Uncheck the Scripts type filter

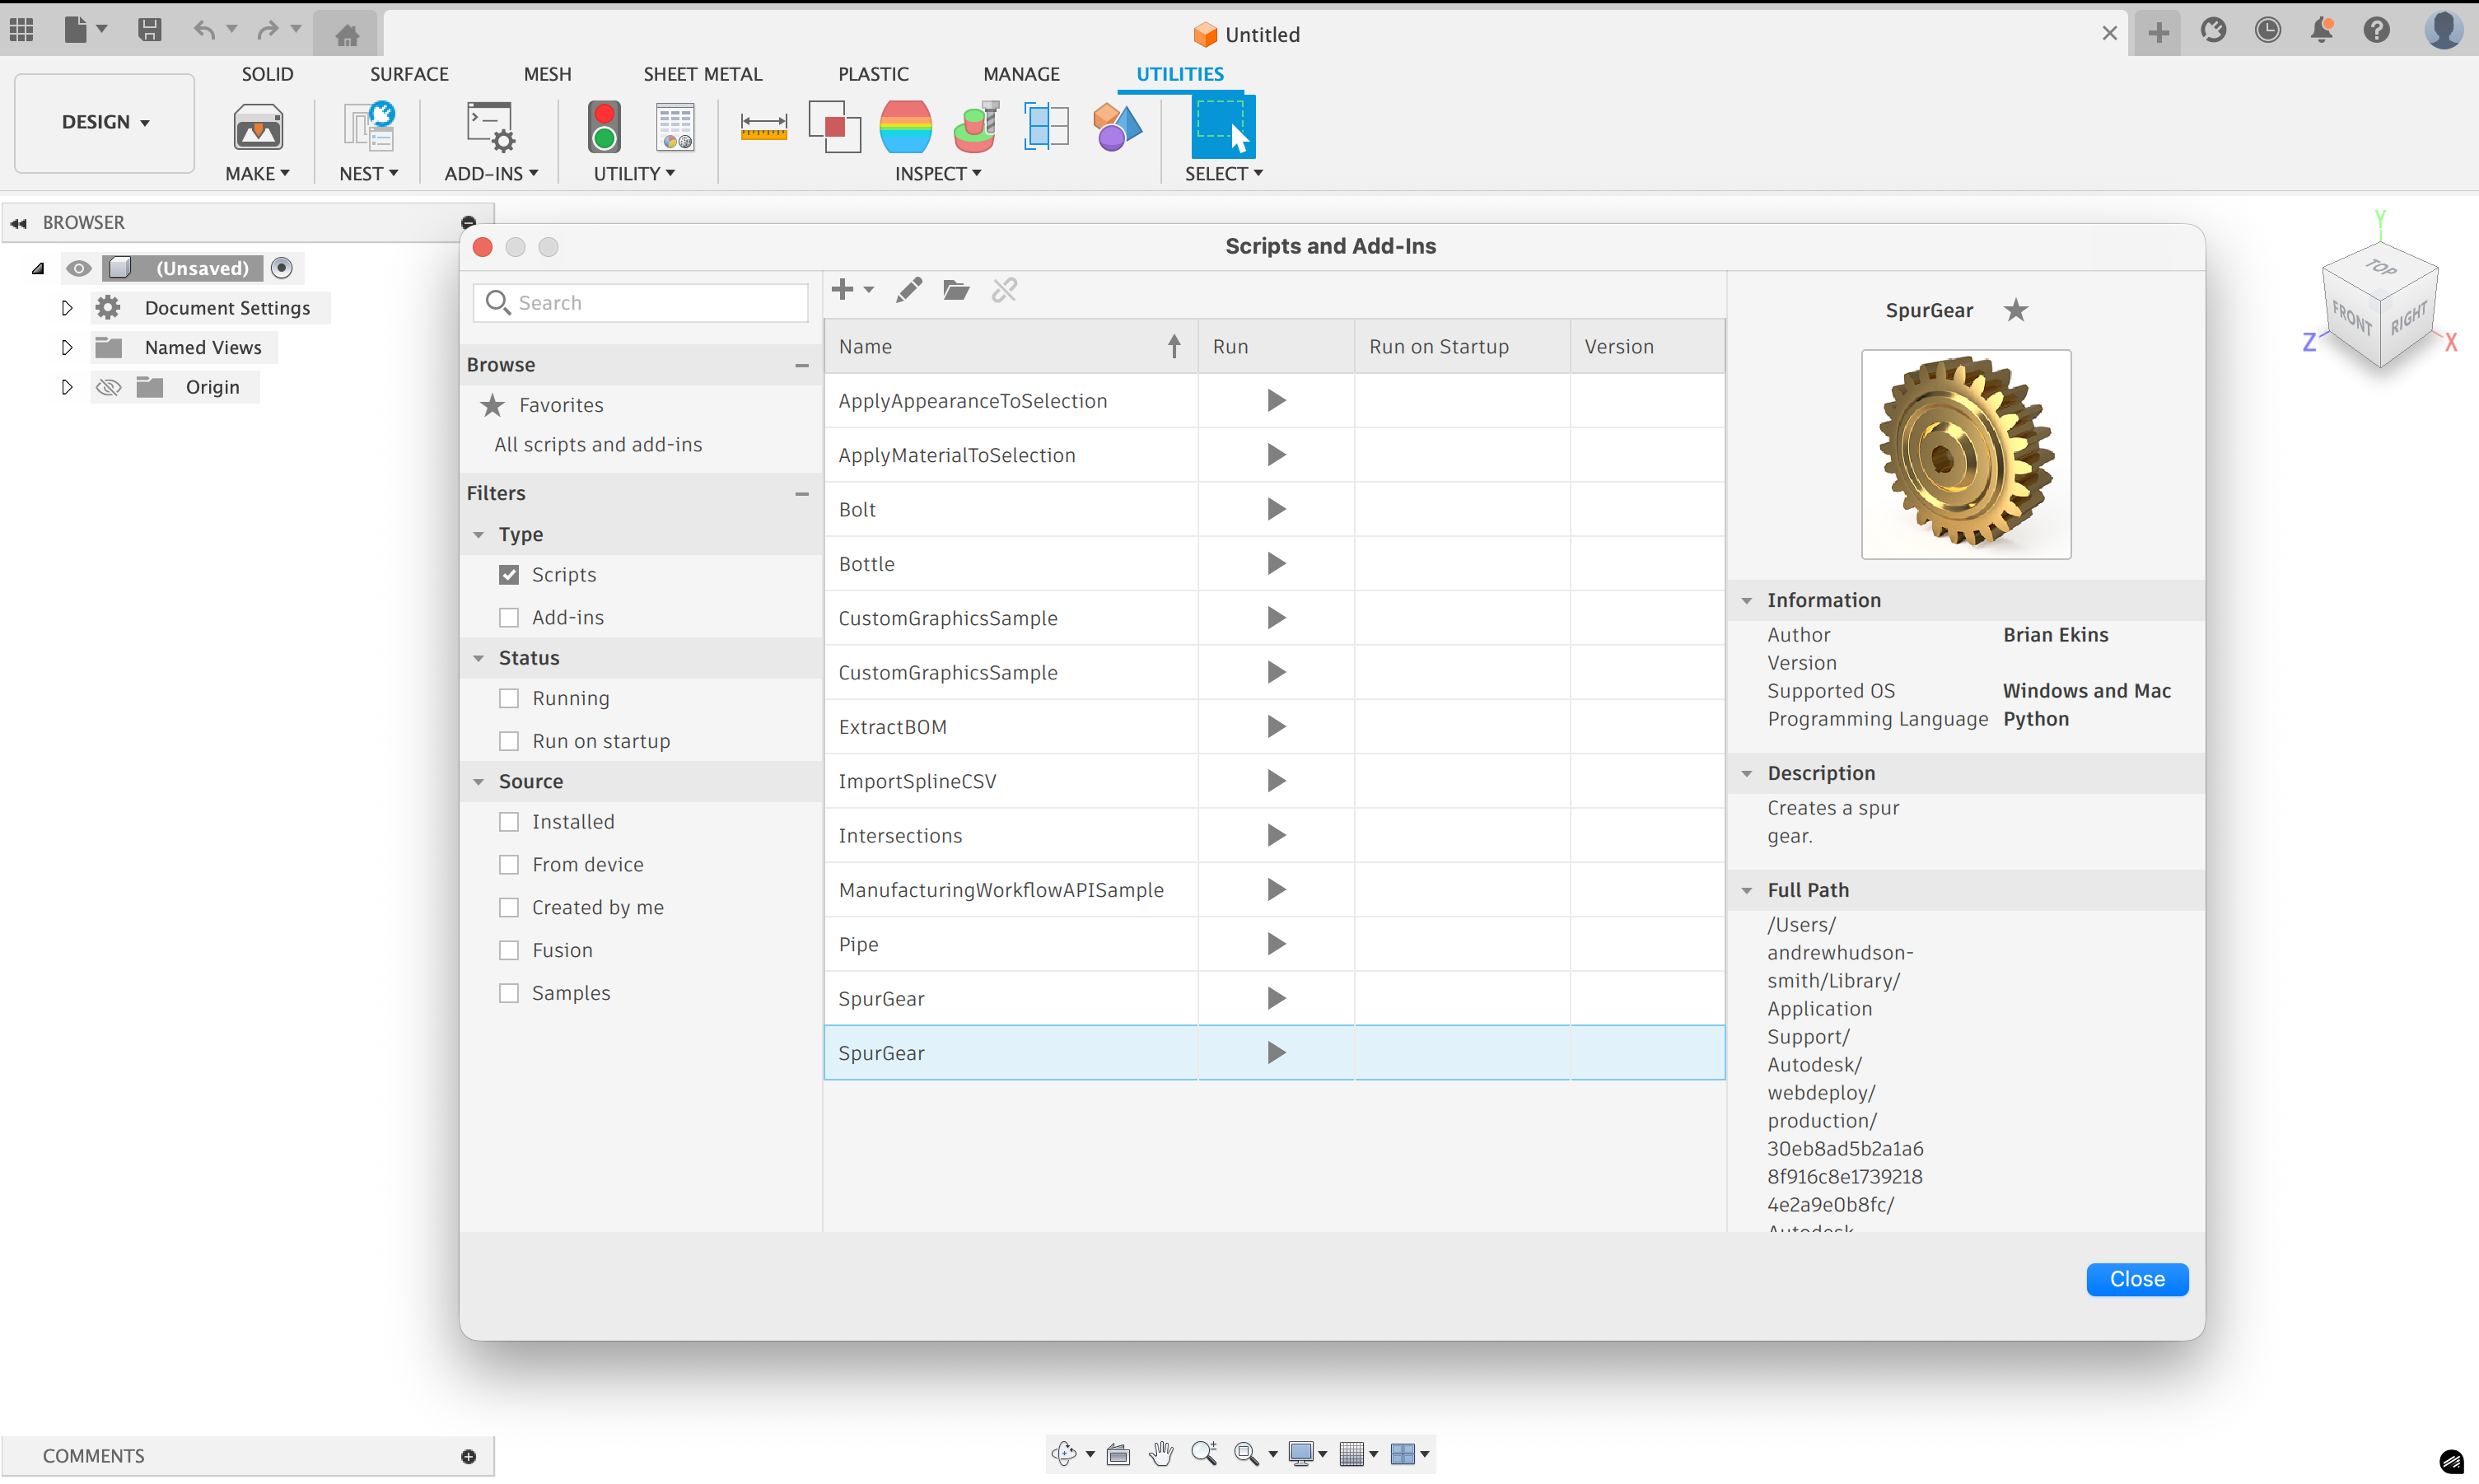(x=509, y=575)
